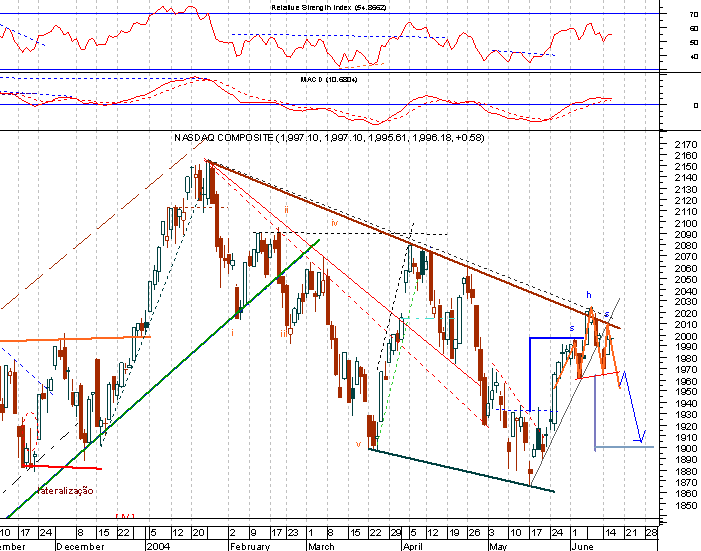This screenshot has width=701, height=551.
Task: Click the RSI axis value 70
Action: click(693, 15)
